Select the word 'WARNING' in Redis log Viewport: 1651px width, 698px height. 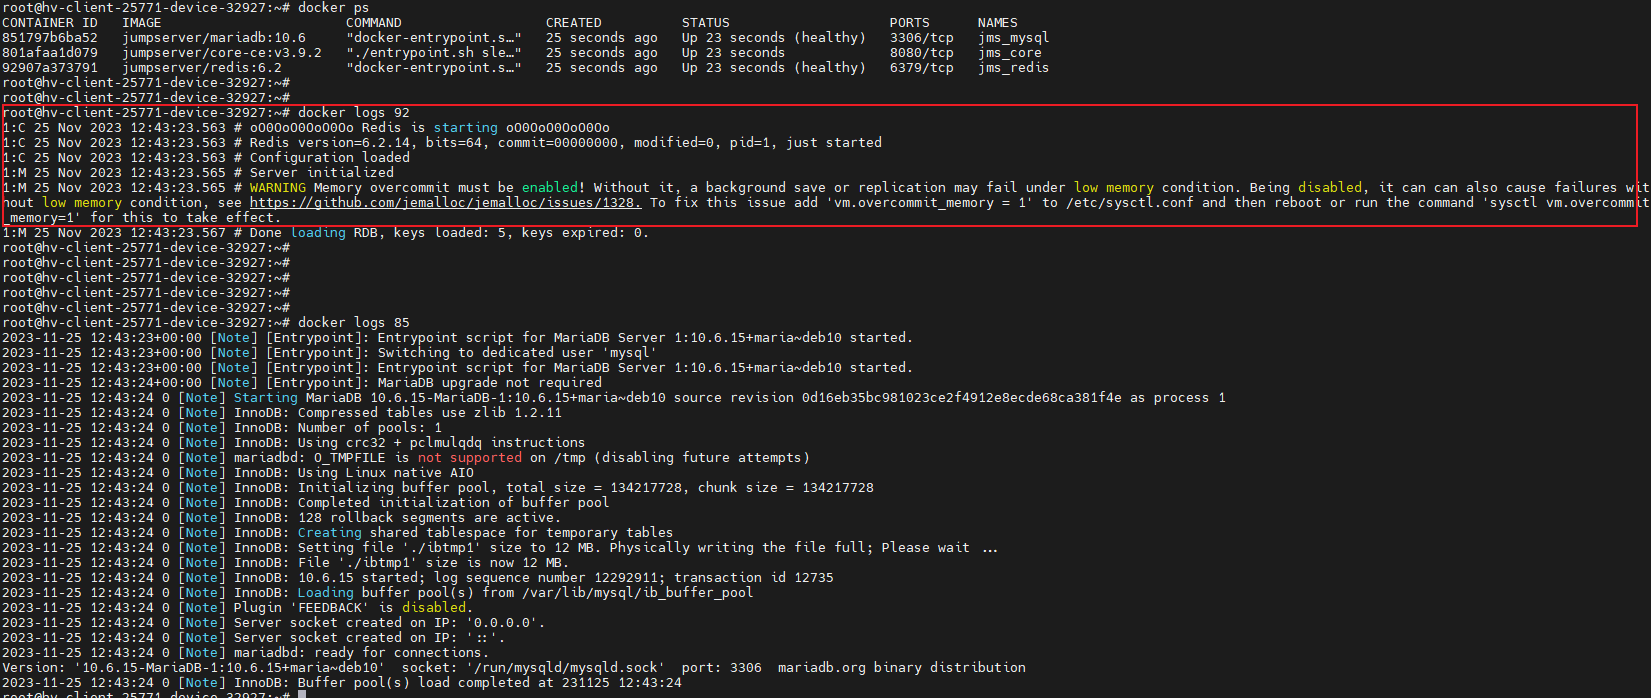coord(278,188)
